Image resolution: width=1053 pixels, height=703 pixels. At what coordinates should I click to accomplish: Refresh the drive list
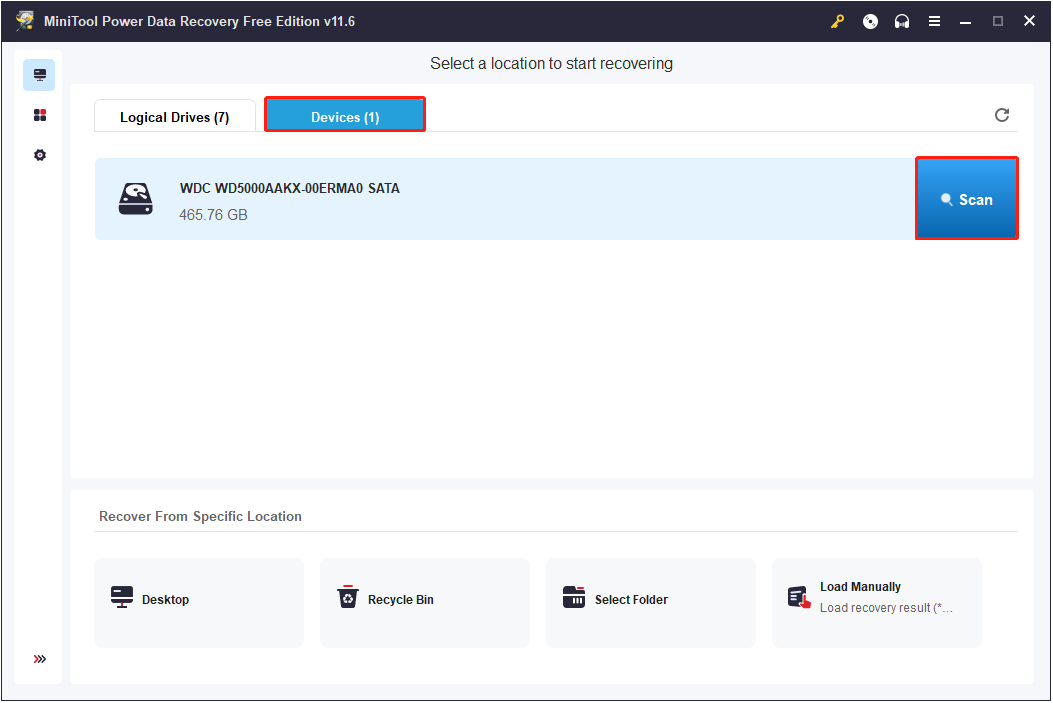[x=1002, y=115]
